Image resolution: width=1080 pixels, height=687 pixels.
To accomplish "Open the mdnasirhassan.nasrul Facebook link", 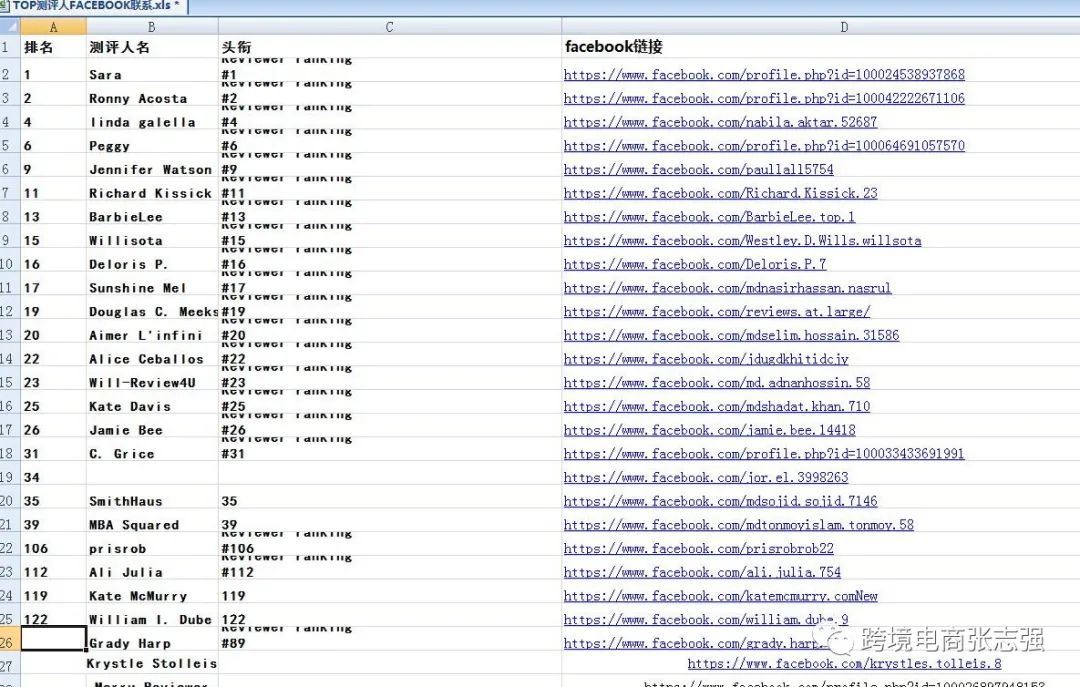I will [x=727, y=287].
